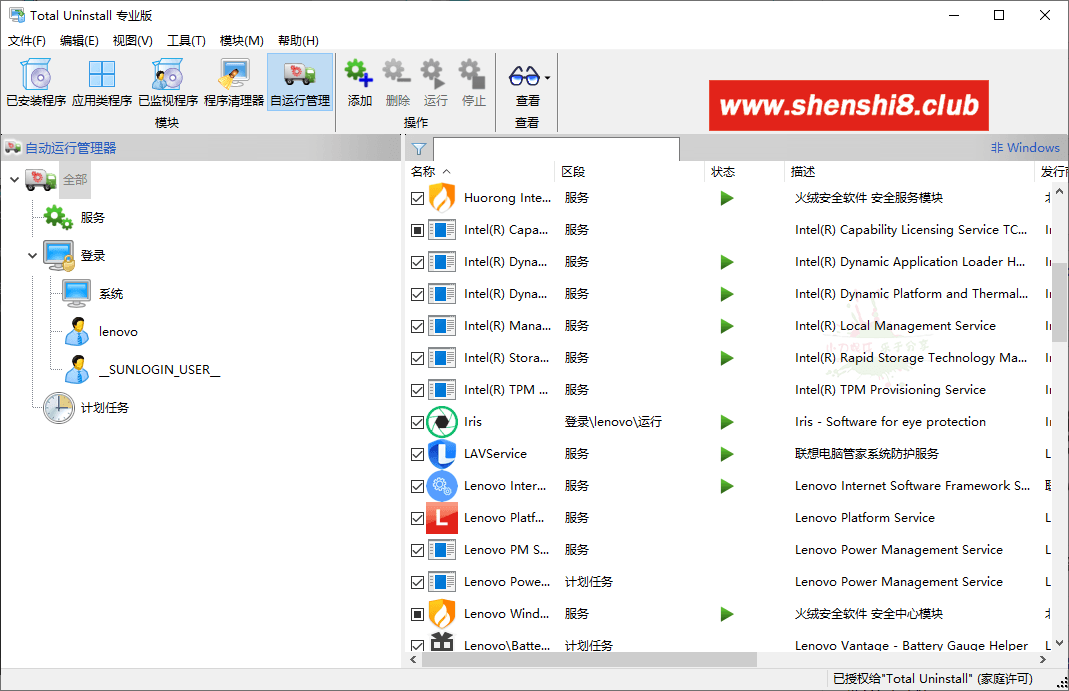Select the lenovo user node
The height and width of the screenshot is (691, 1069).
click(x=118, y=332)
